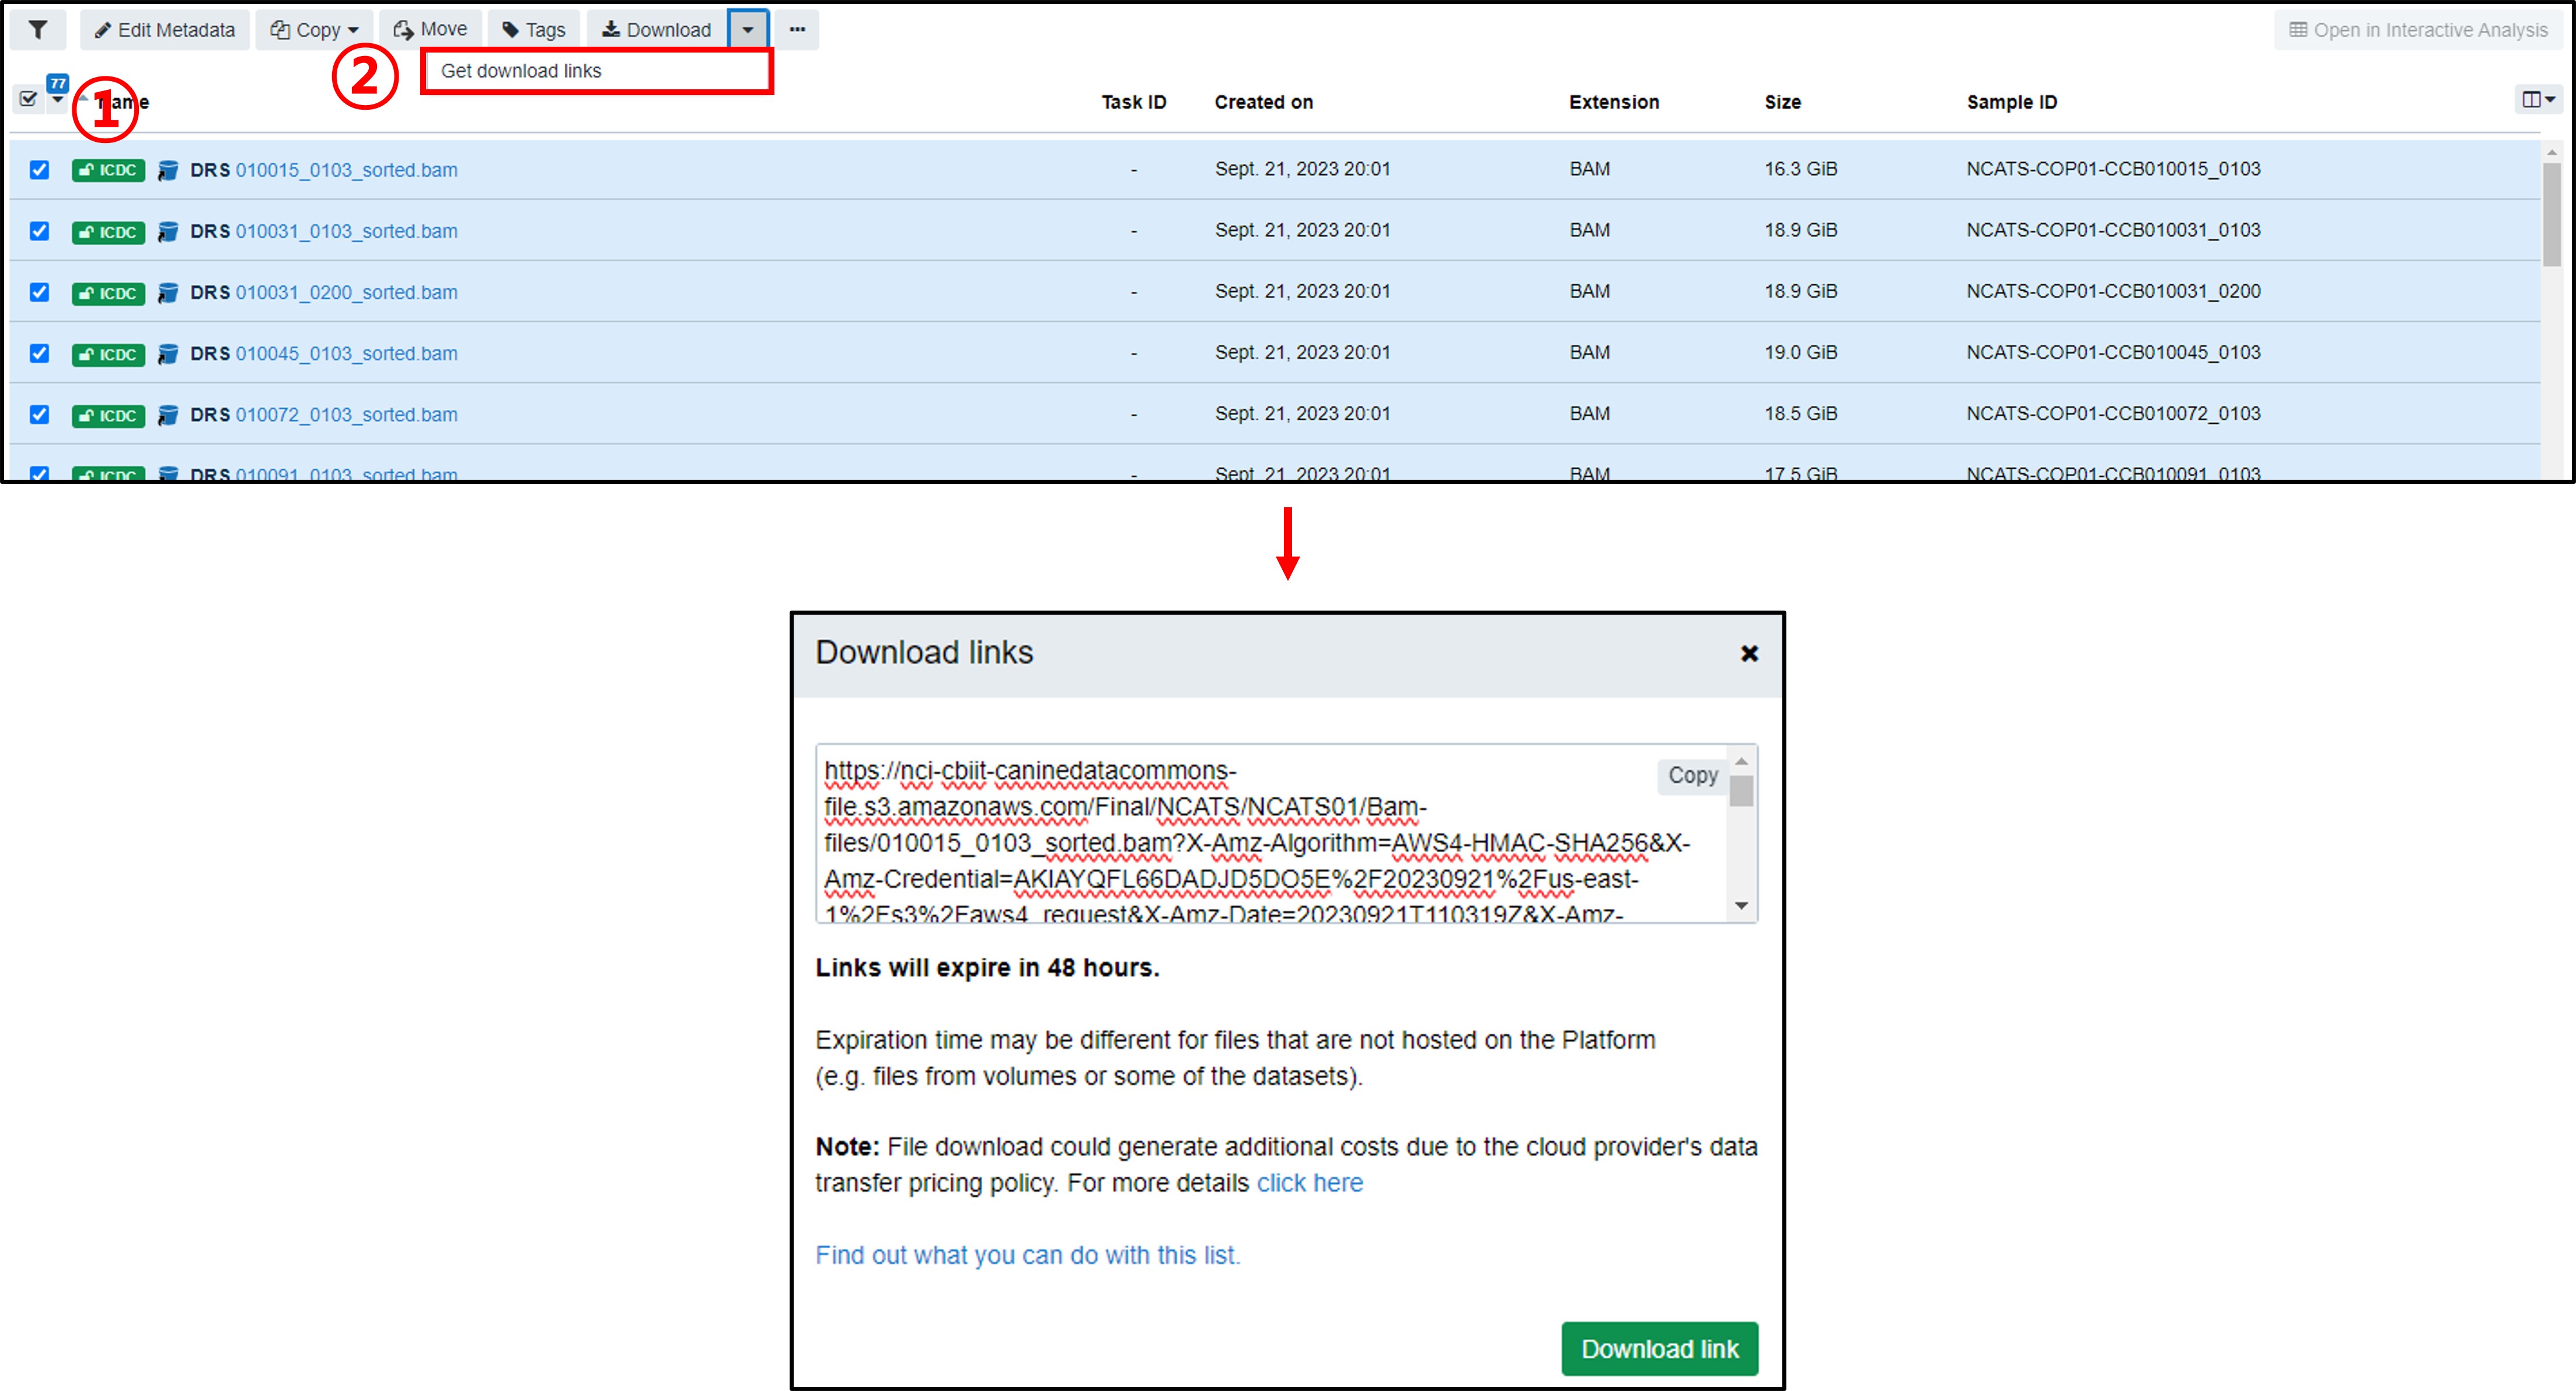Open file 010031_0103_sorted.bam
Image resolution: width=2576 pixels, height=1391 pixels.
point(346,231)
